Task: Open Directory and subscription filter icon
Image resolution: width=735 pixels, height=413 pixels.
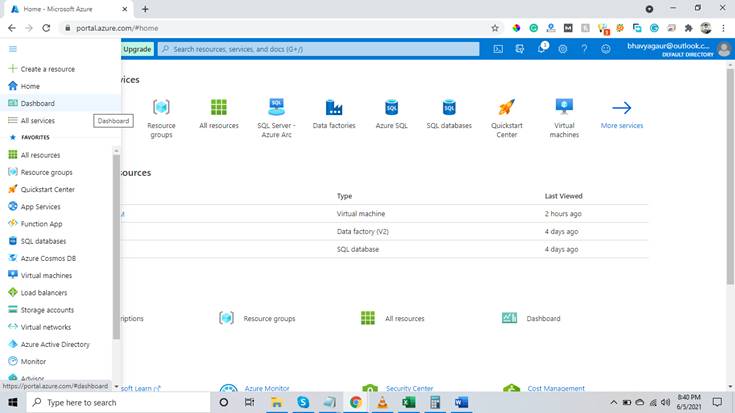Action: [519, 49]
